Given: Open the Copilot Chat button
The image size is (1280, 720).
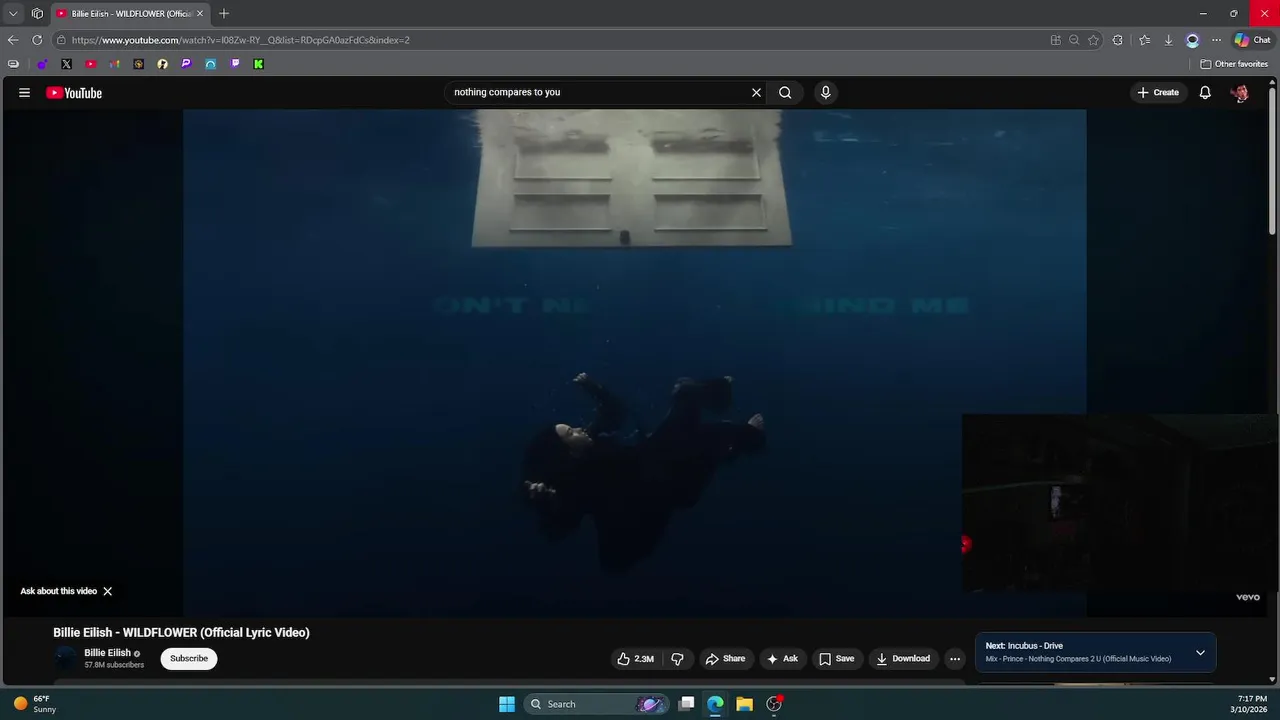Looking at the screenshot, I should coord(1252,40).
